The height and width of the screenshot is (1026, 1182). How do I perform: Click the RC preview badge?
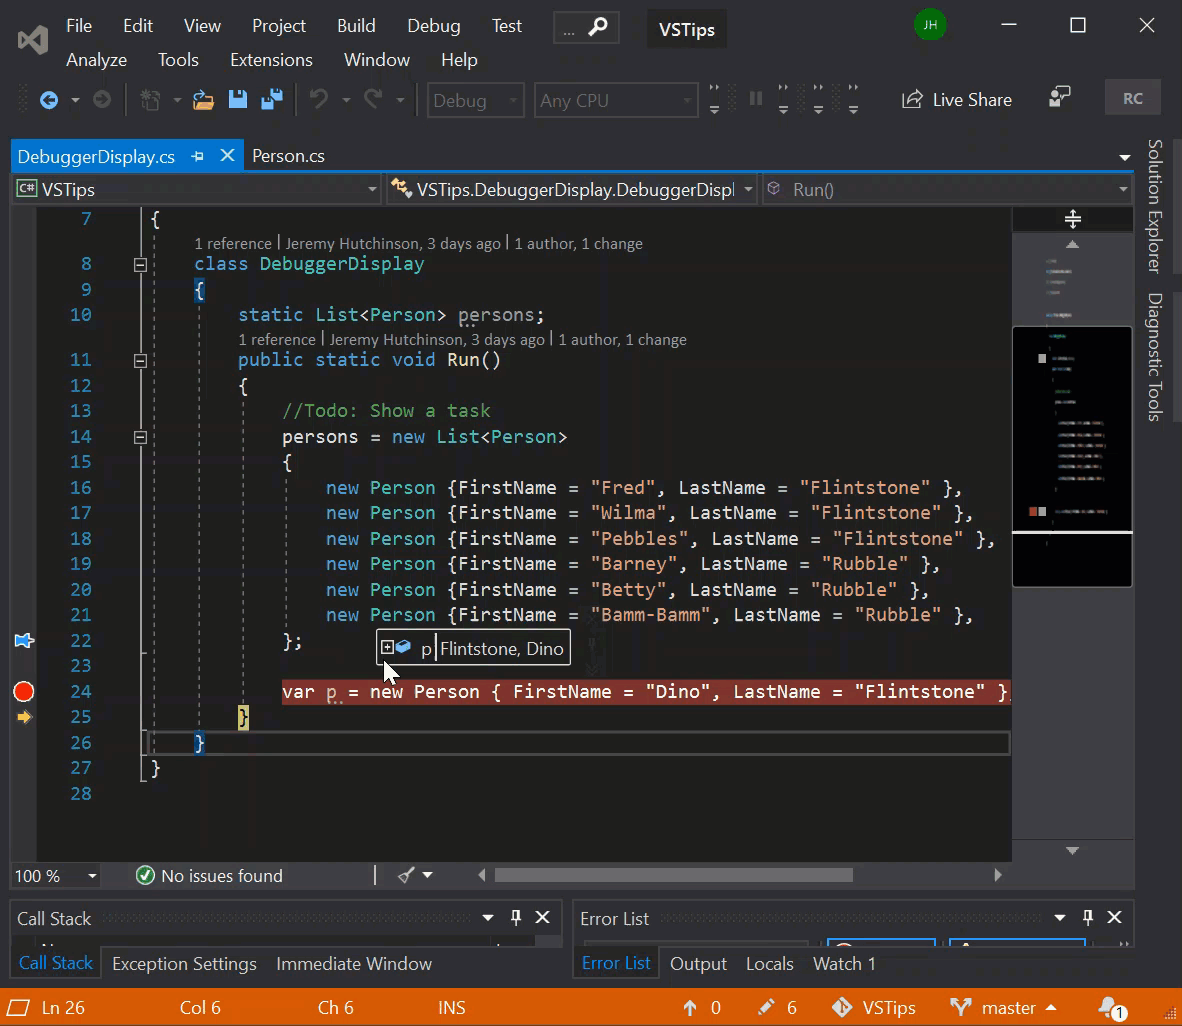(1132, 99)
